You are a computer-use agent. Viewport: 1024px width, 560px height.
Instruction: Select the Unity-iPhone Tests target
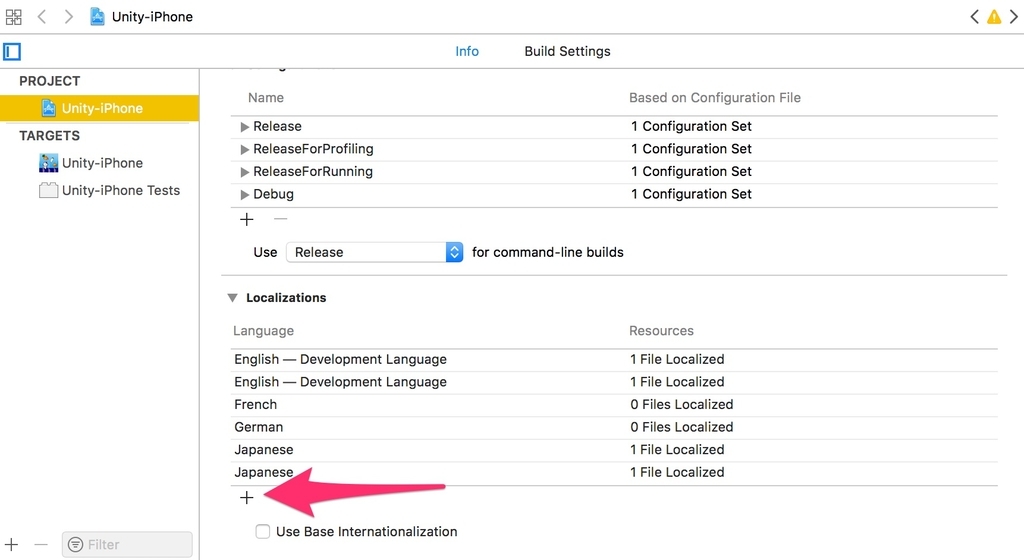pyautogui.click(x=120, y=190)
